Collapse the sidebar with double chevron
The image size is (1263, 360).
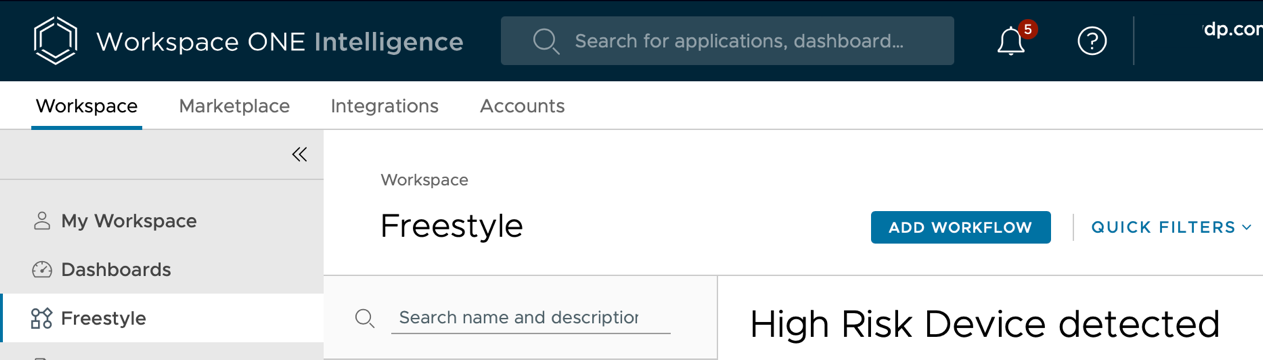tap(299, 154)
